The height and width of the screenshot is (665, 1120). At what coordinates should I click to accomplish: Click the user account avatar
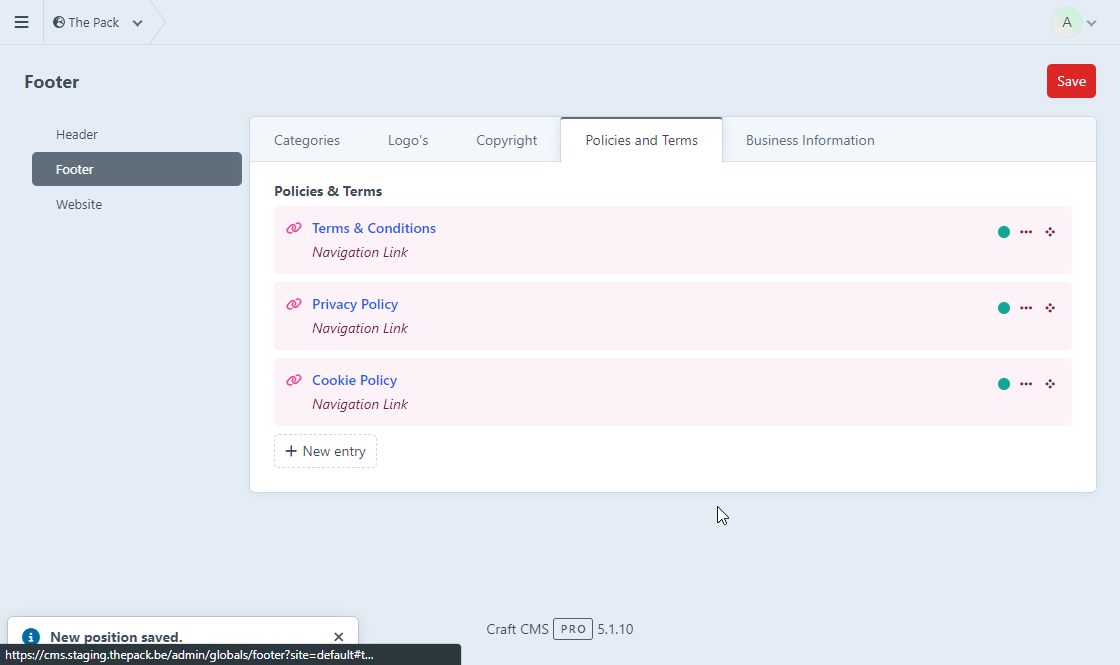click(1067, 22)
